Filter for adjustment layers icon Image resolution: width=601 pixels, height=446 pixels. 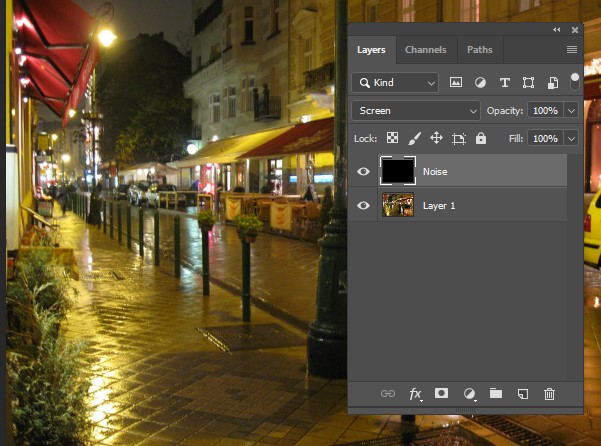pyautogui.click(x=480, y=82)
